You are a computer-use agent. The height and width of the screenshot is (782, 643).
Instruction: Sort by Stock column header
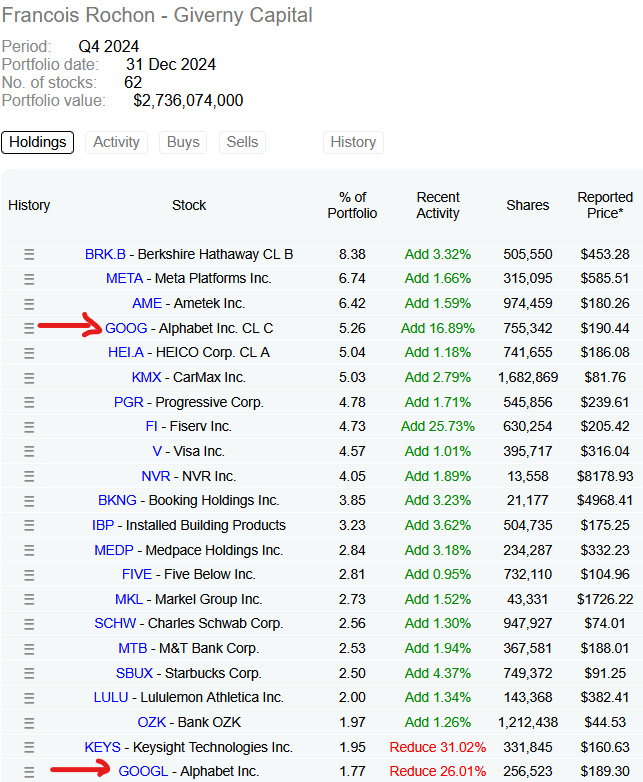189,205
